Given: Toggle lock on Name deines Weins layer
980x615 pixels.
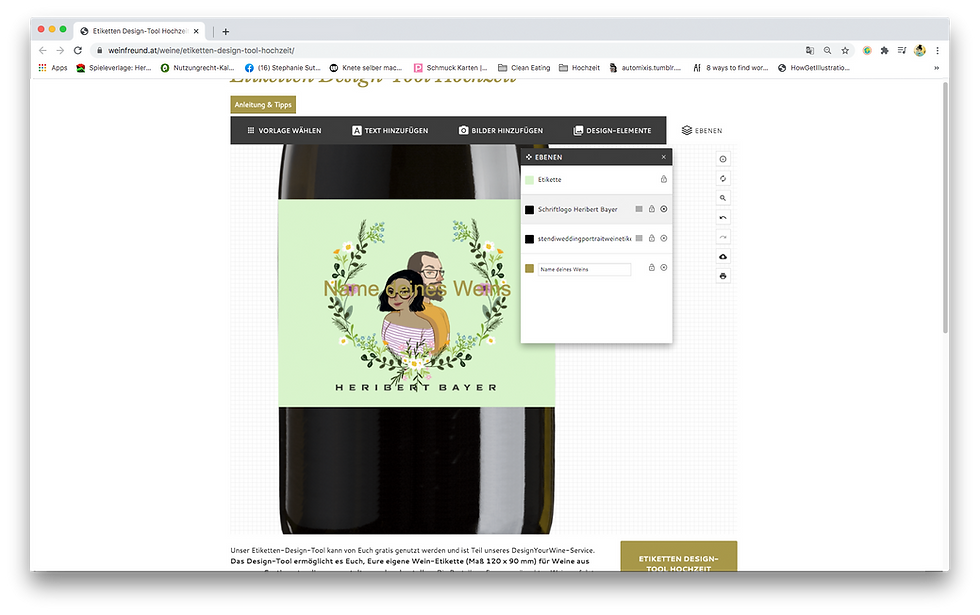Looking at the screenshot, I should (651, 268).
